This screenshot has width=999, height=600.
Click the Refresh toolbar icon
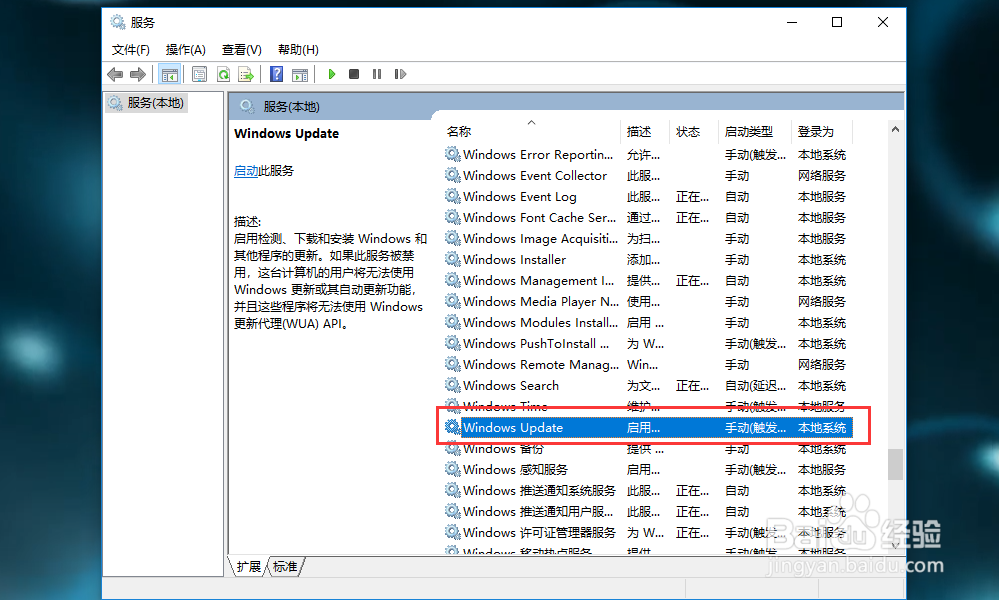[x=223, y=75]
